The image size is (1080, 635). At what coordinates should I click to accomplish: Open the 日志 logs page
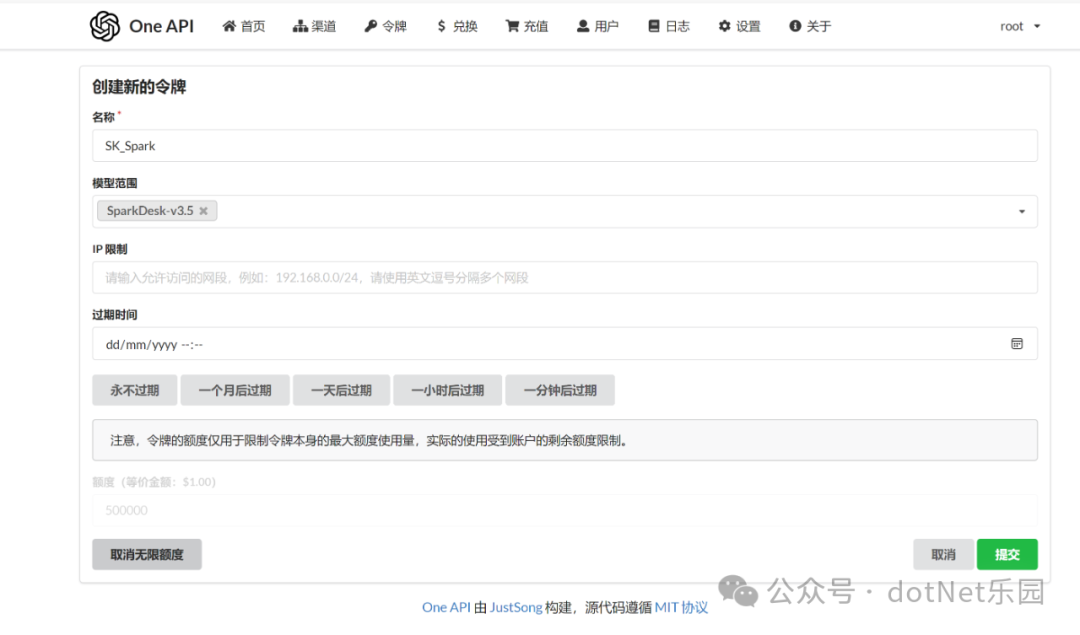669,26
